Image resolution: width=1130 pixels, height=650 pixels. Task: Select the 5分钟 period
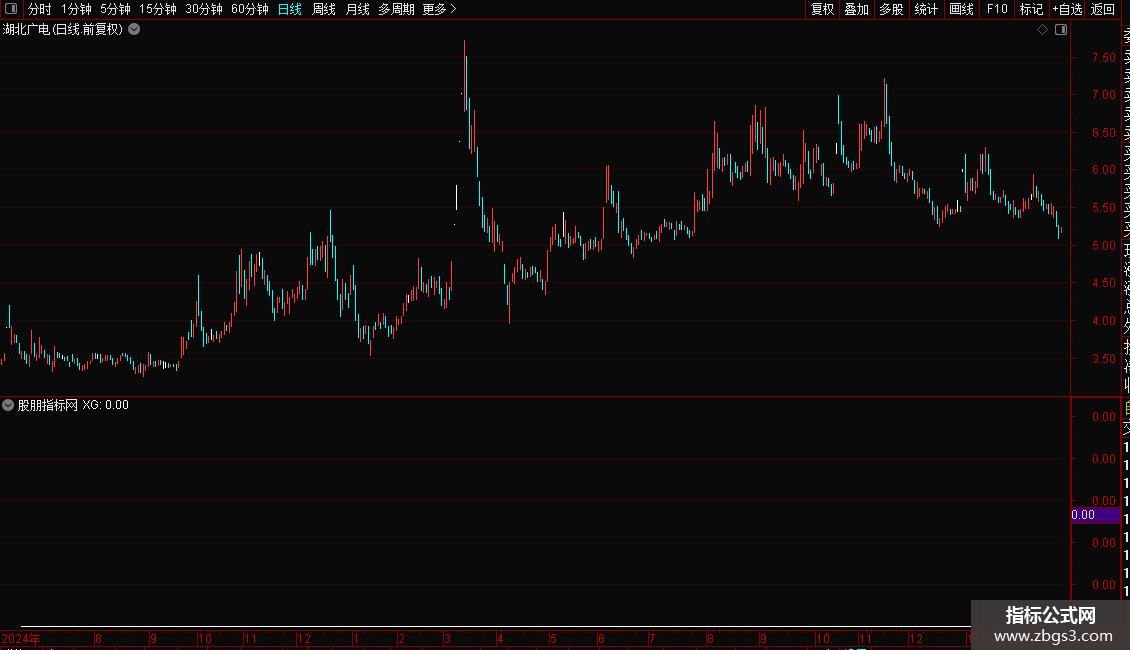point(115,9)
